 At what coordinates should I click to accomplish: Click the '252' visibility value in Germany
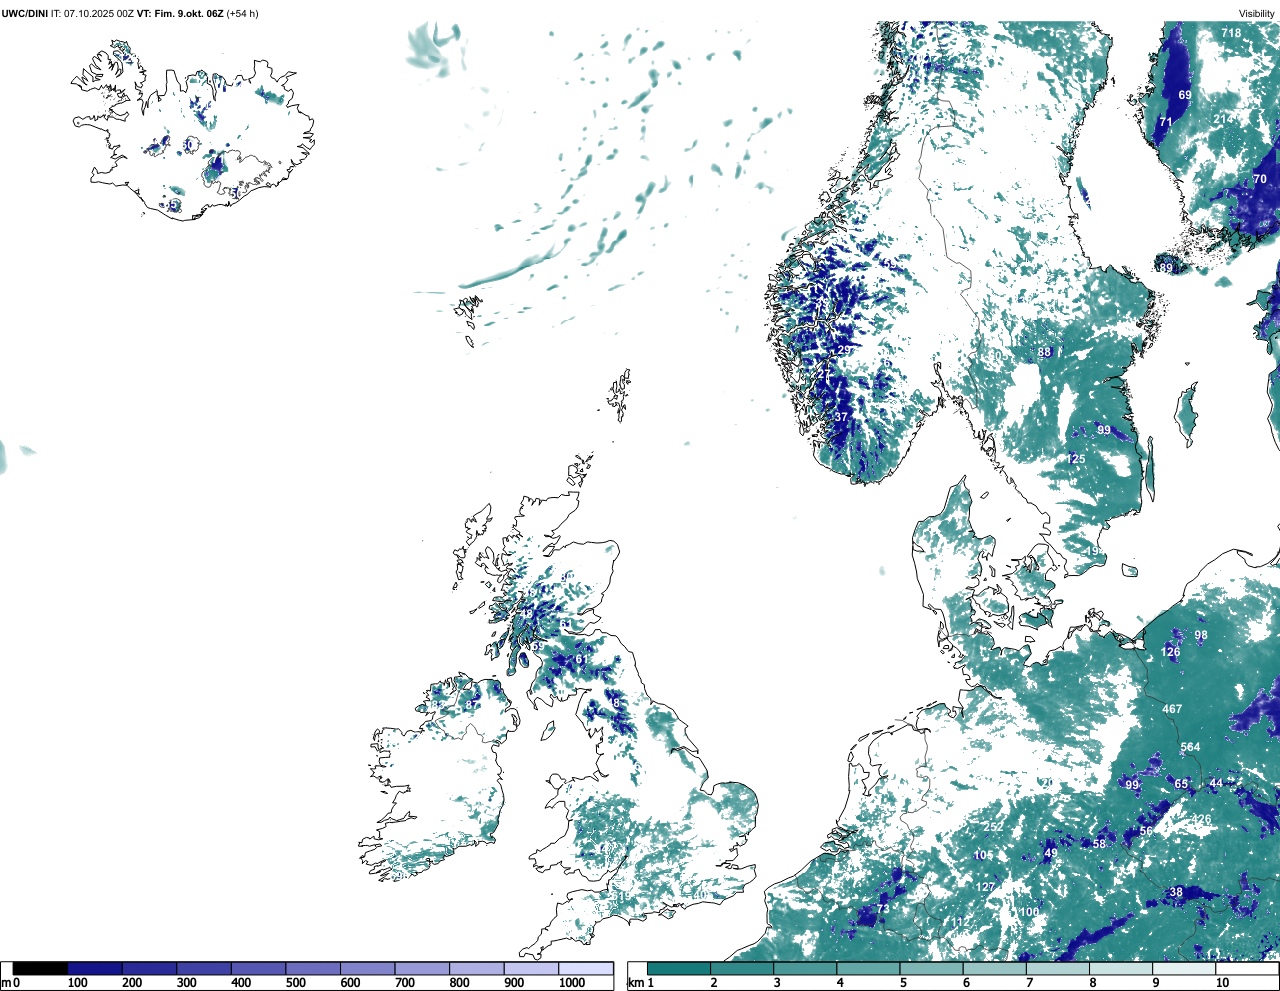[x=993, y=827]
